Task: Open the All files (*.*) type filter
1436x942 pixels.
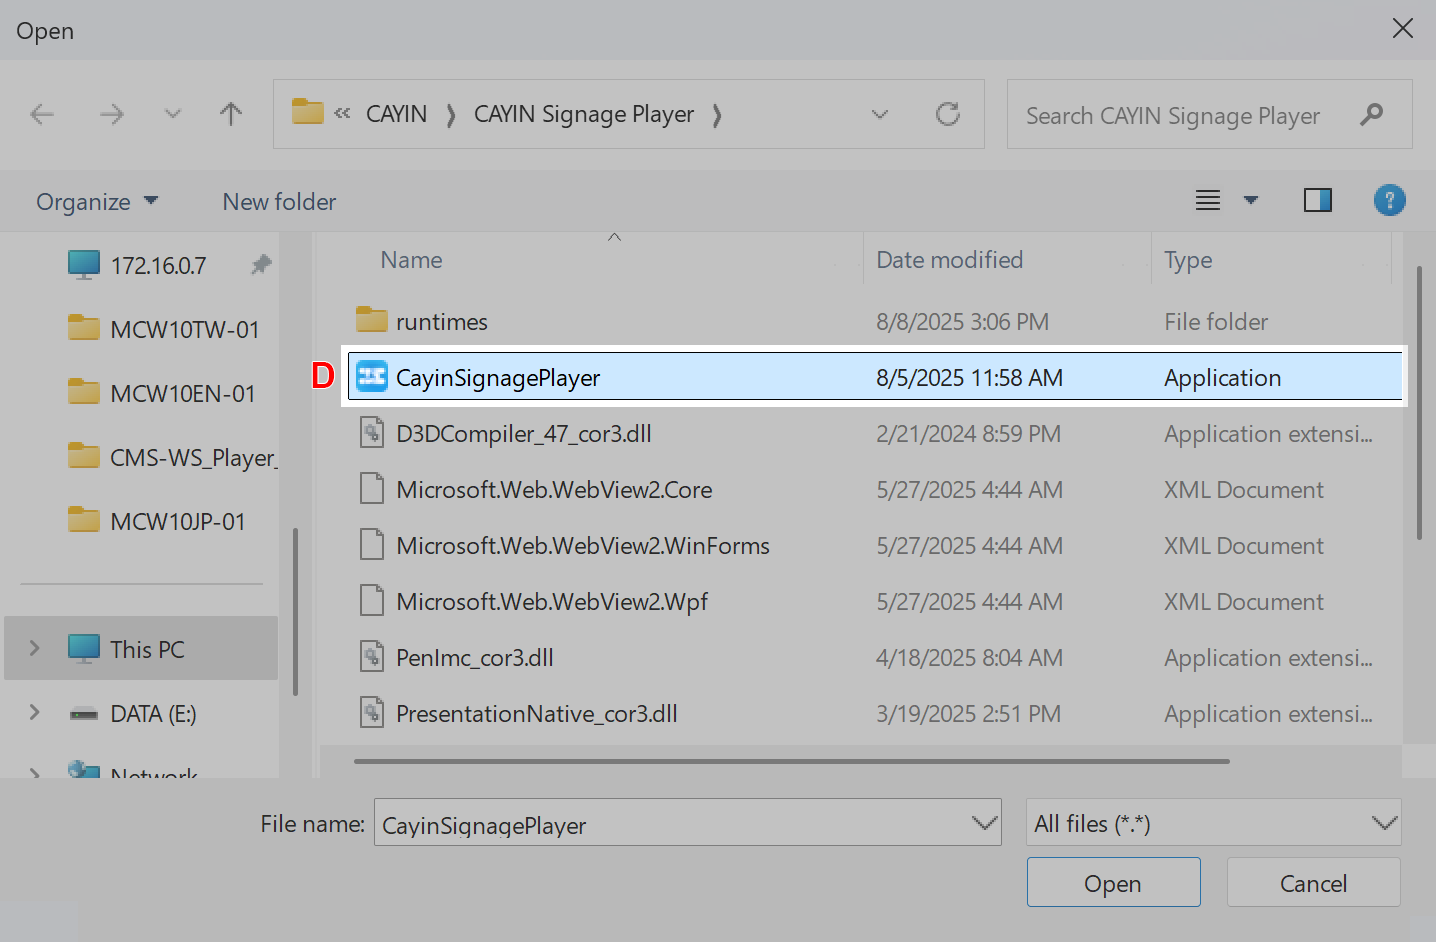Action: (1213, 823)
